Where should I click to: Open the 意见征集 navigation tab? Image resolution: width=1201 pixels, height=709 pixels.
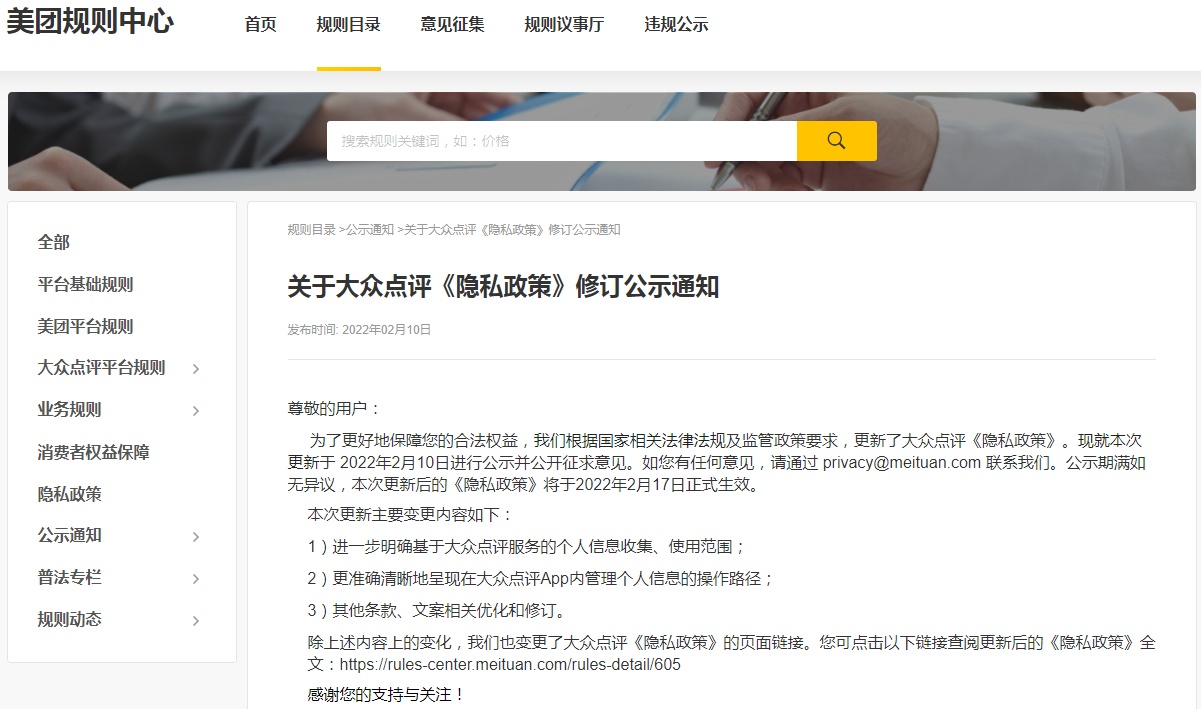pos(453,25)
